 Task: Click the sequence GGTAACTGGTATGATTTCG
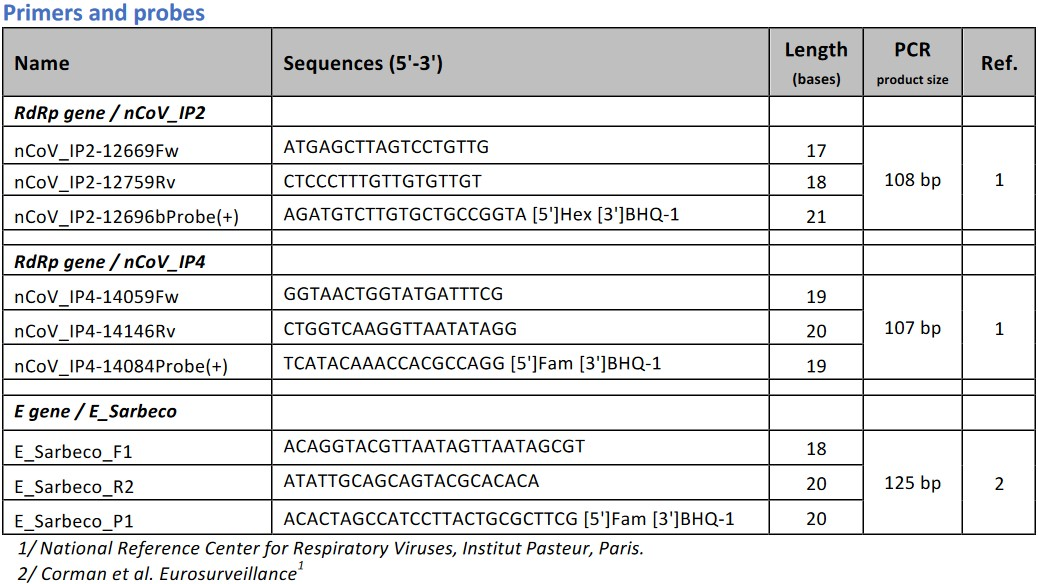click(393, 294)
